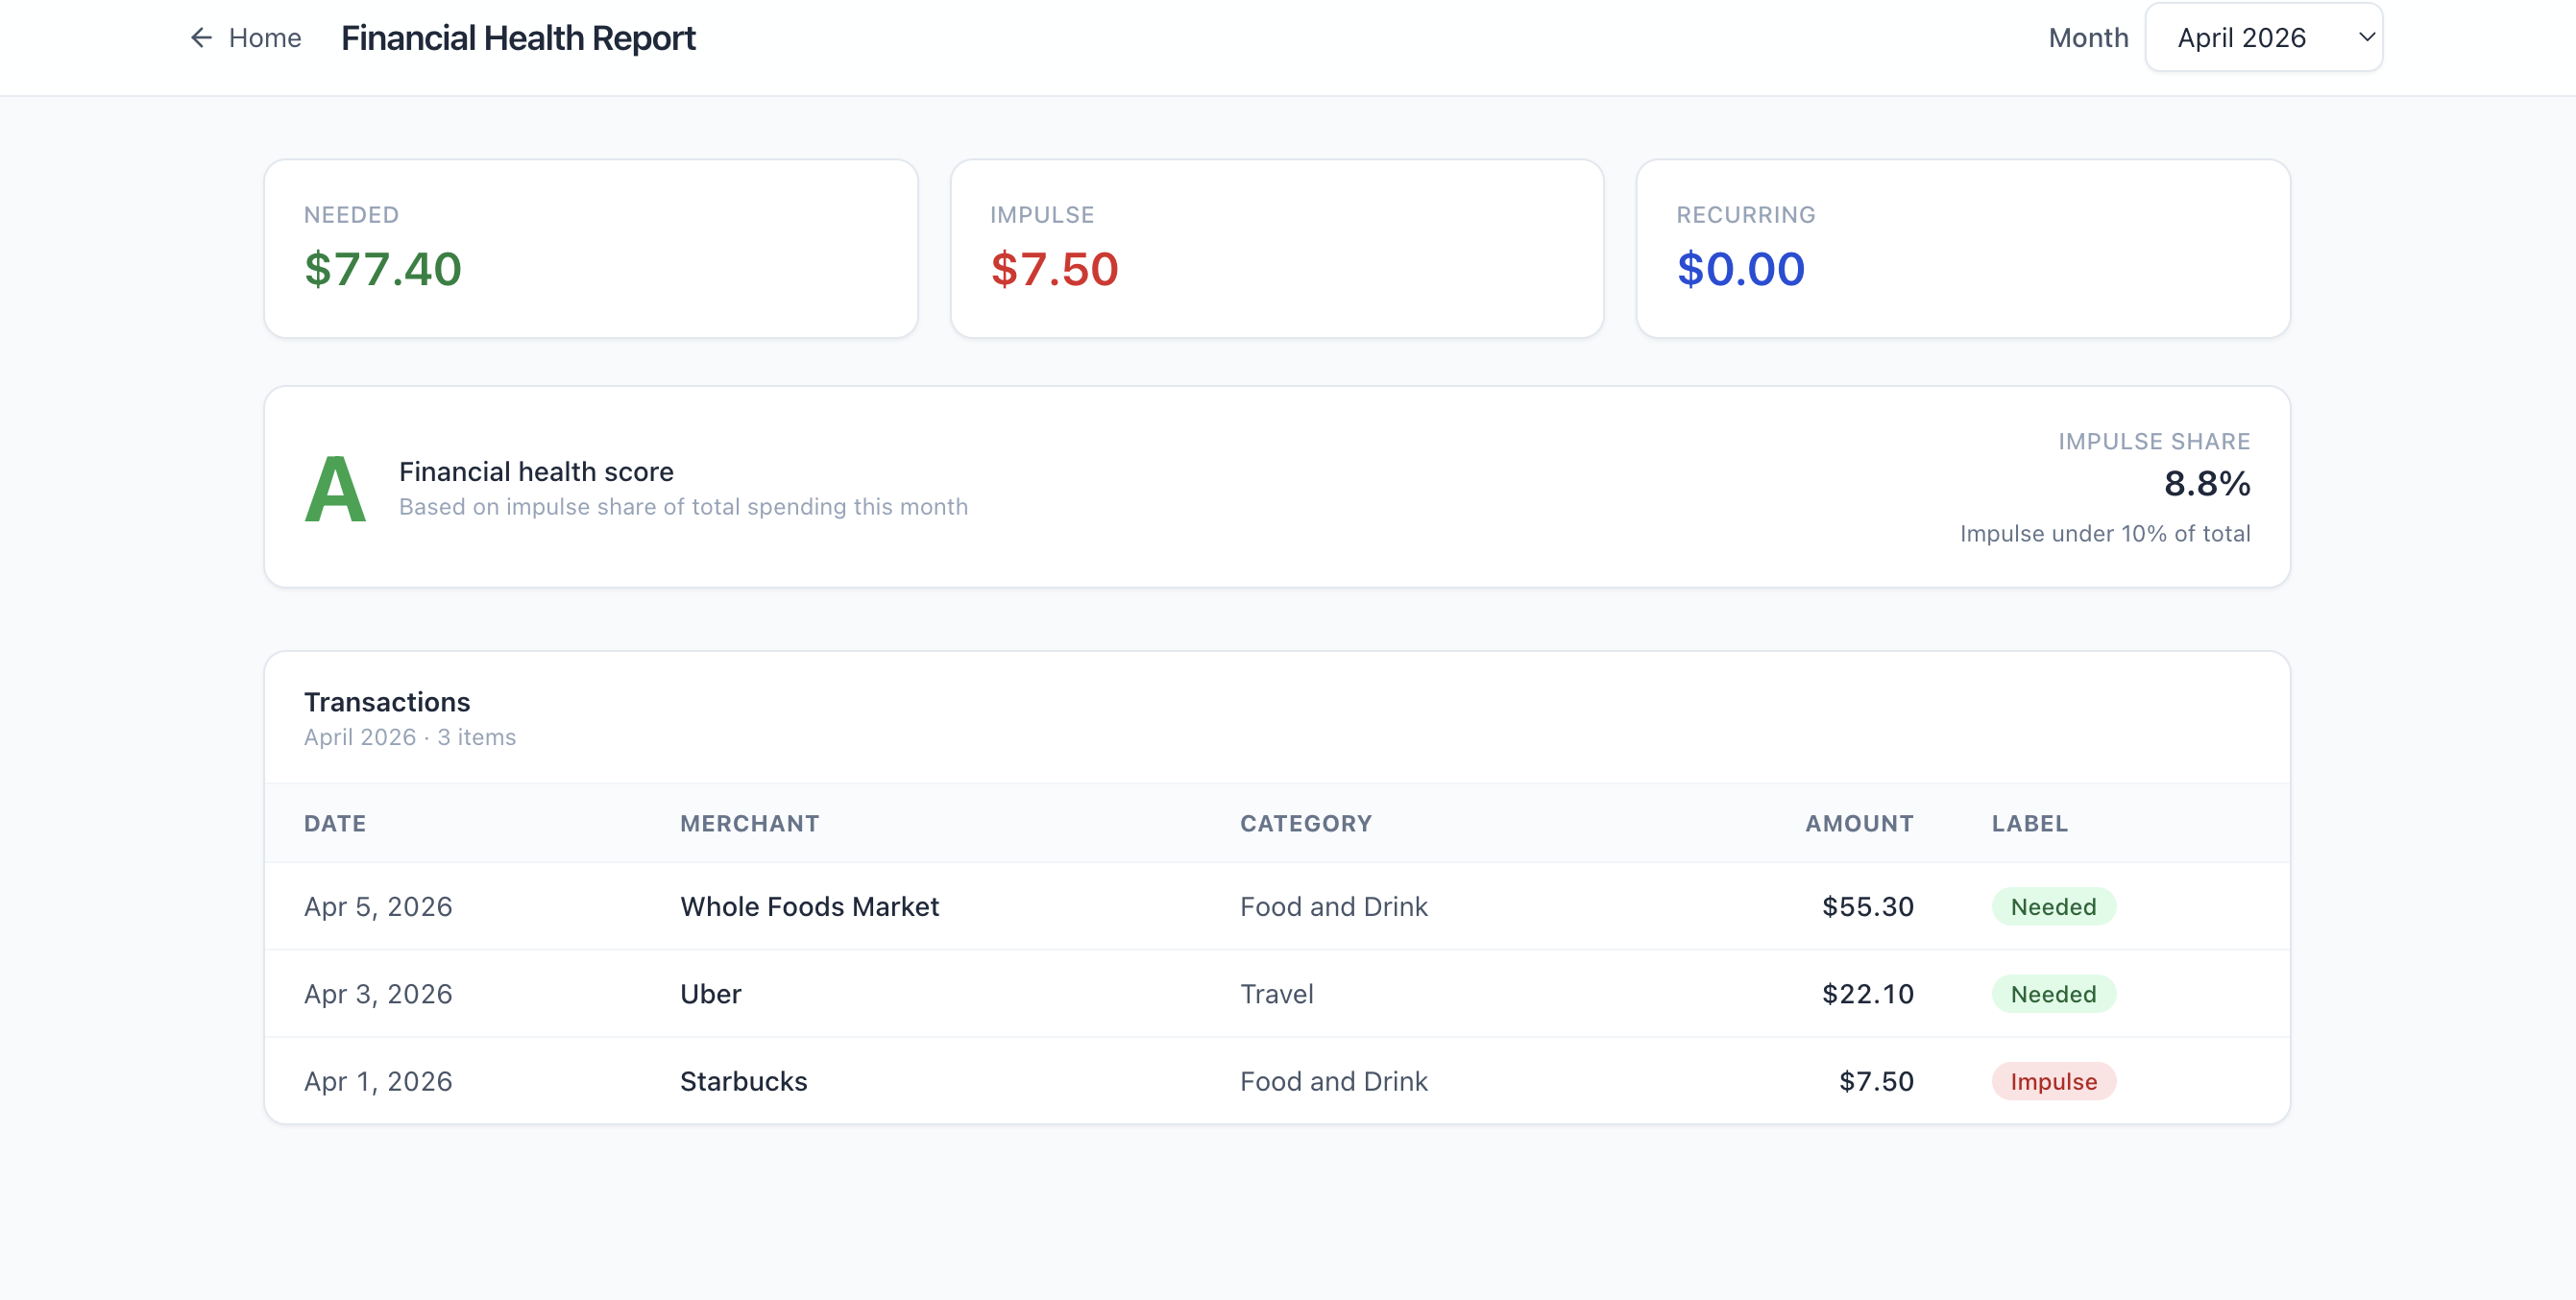Select the Recurring spending total card
This screenshot has width=2576, height=1300.
click(1962, 248)
